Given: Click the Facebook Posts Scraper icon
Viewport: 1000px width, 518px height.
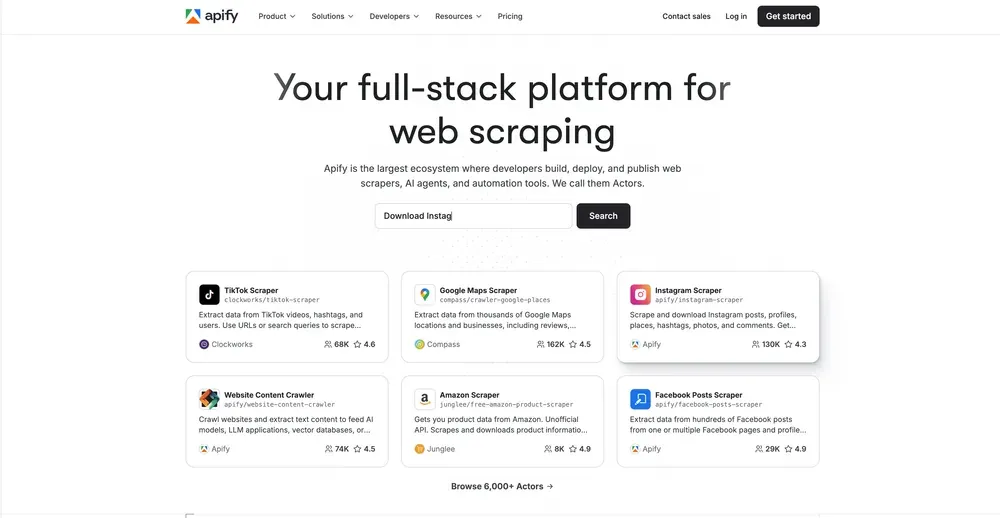Looking at the screenshot, I should [640, 399].
